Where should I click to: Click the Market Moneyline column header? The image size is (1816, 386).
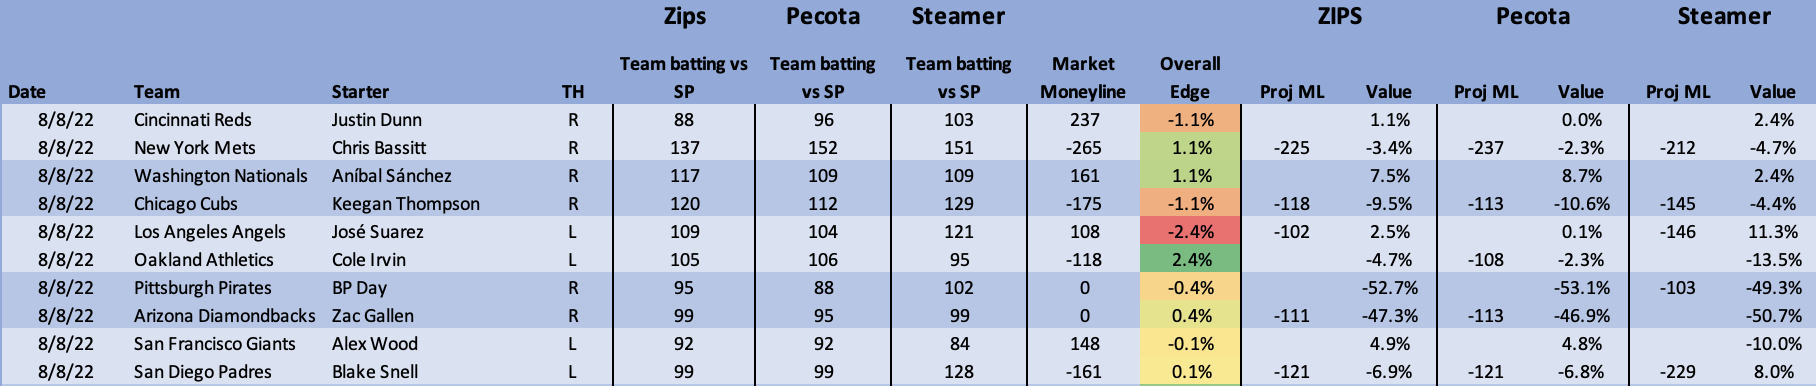1082,77
